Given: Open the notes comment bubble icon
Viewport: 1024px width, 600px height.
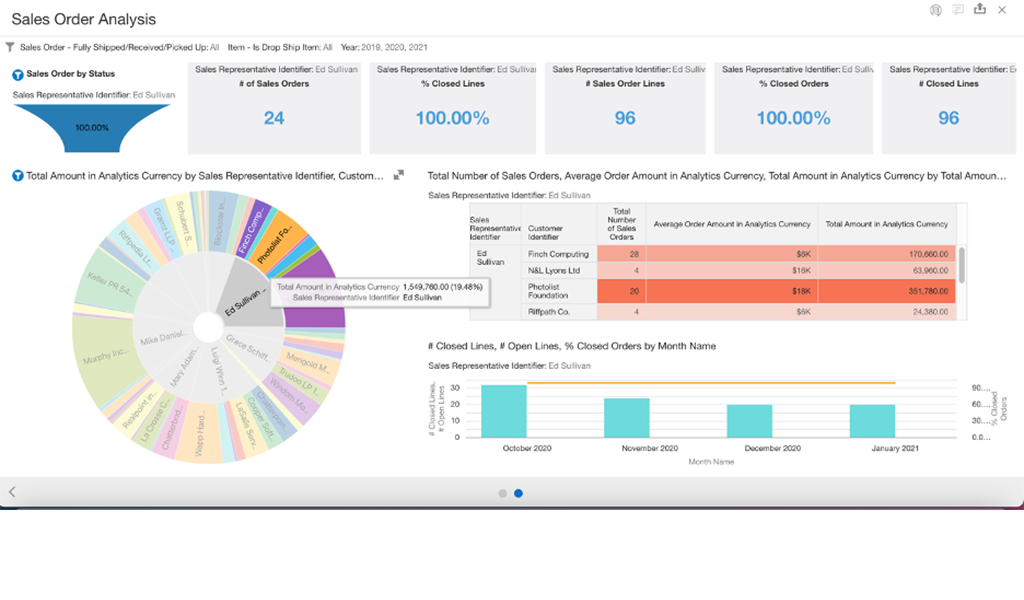Looking at the screenshot, I should [957, 10].
